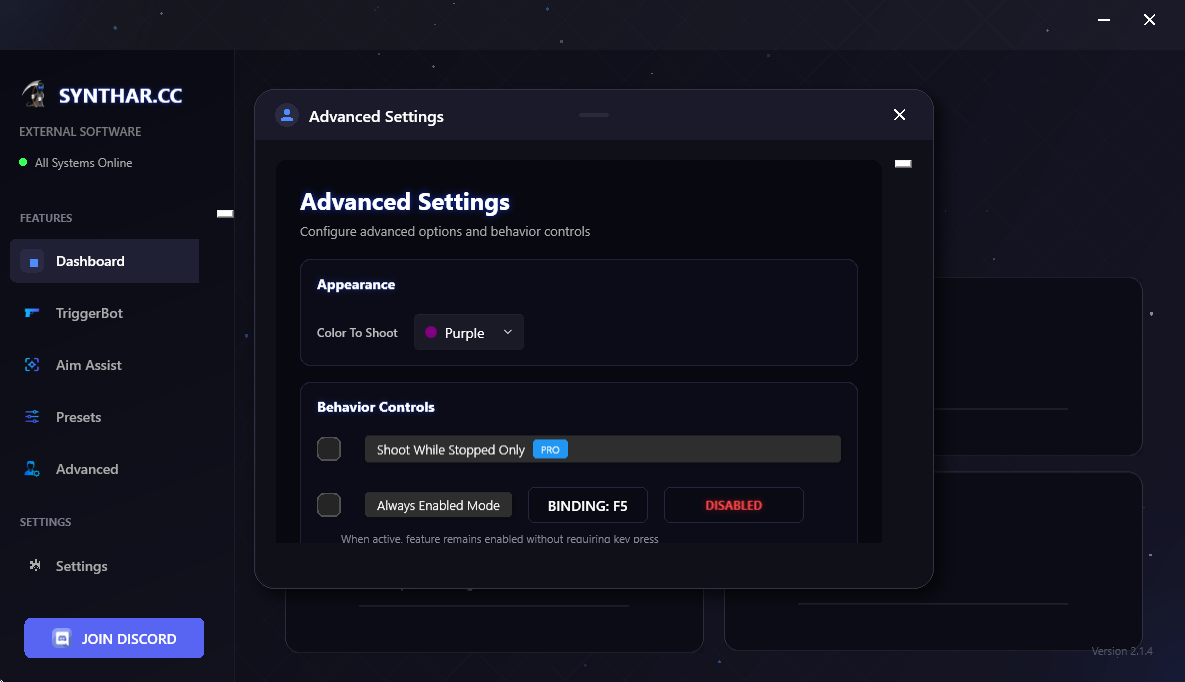
Task: Click the Behavior Controls heading
Action: (376, 407)
